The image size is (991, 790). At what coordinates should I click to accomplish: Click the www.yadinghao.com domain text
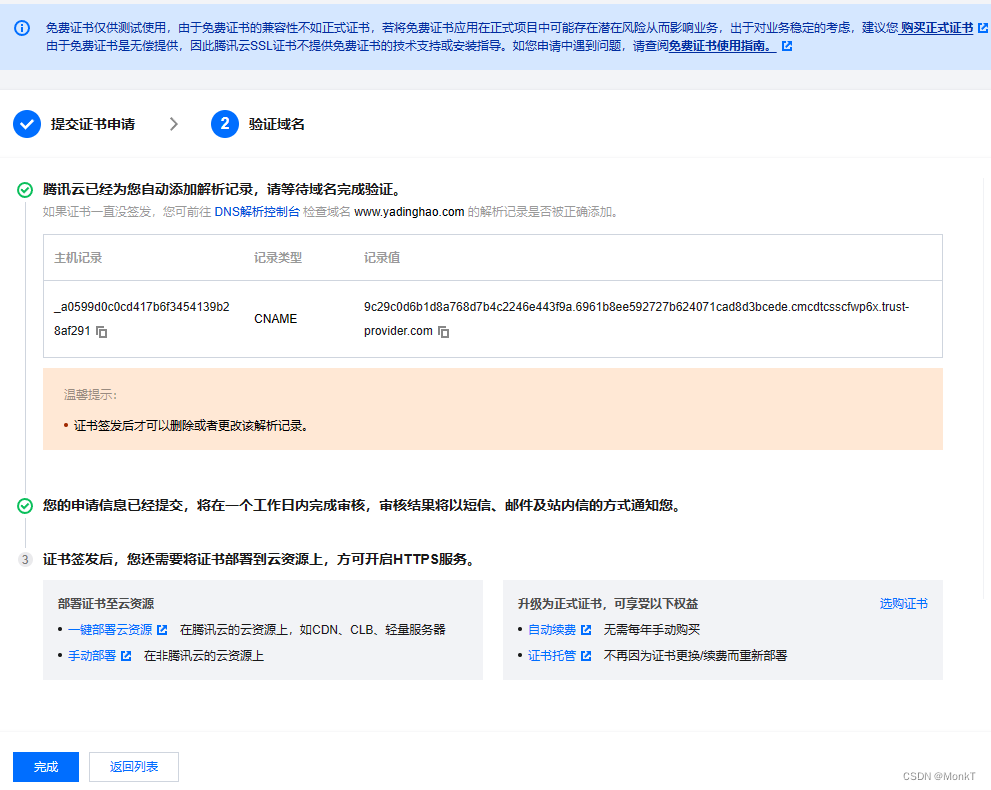(x=409, y=212)
